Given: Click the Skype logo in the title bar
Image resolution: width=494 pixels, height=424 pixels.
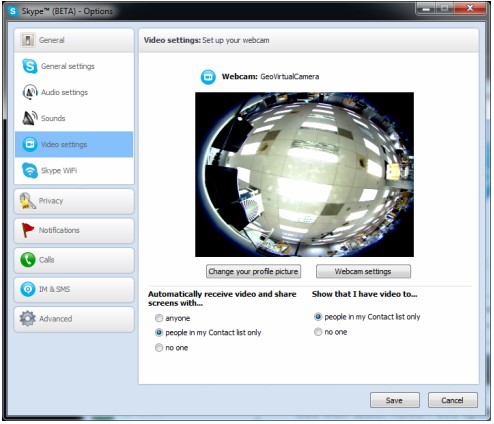Looking at the screenshot, I should click(13, 11).
